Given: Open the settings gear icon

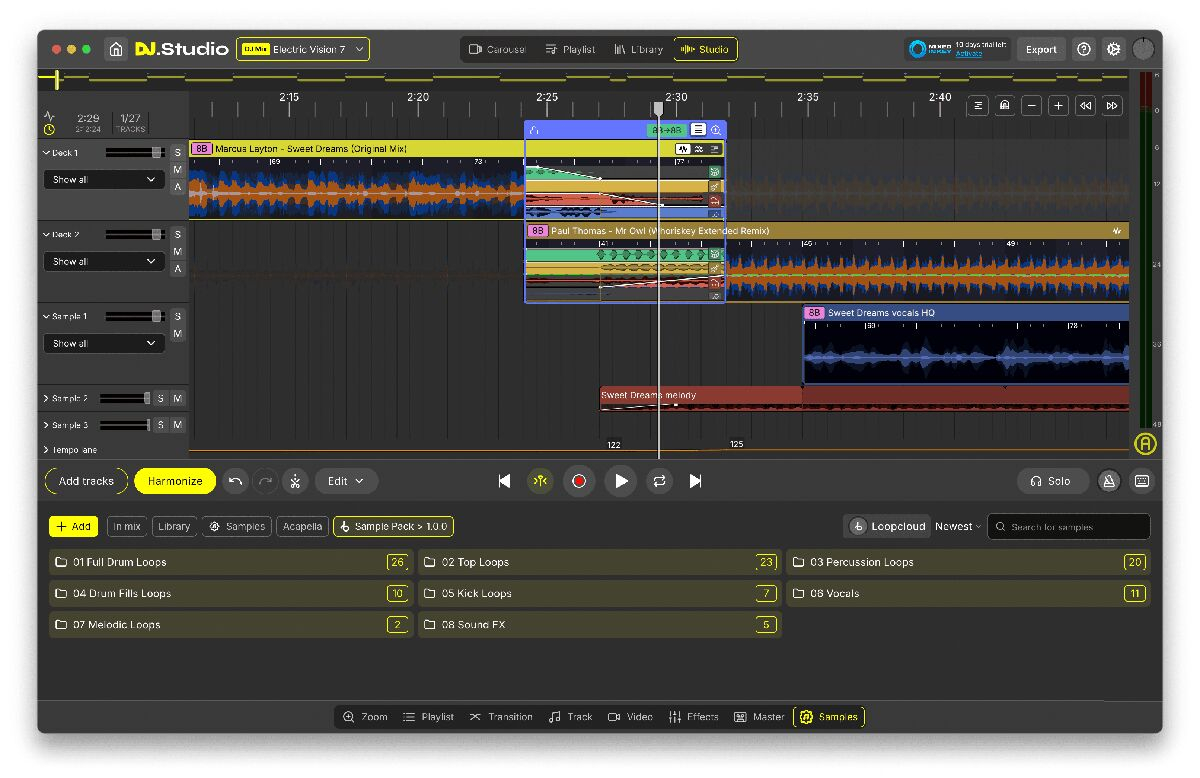Looking at the screenshot, I should click(1113, 49).
